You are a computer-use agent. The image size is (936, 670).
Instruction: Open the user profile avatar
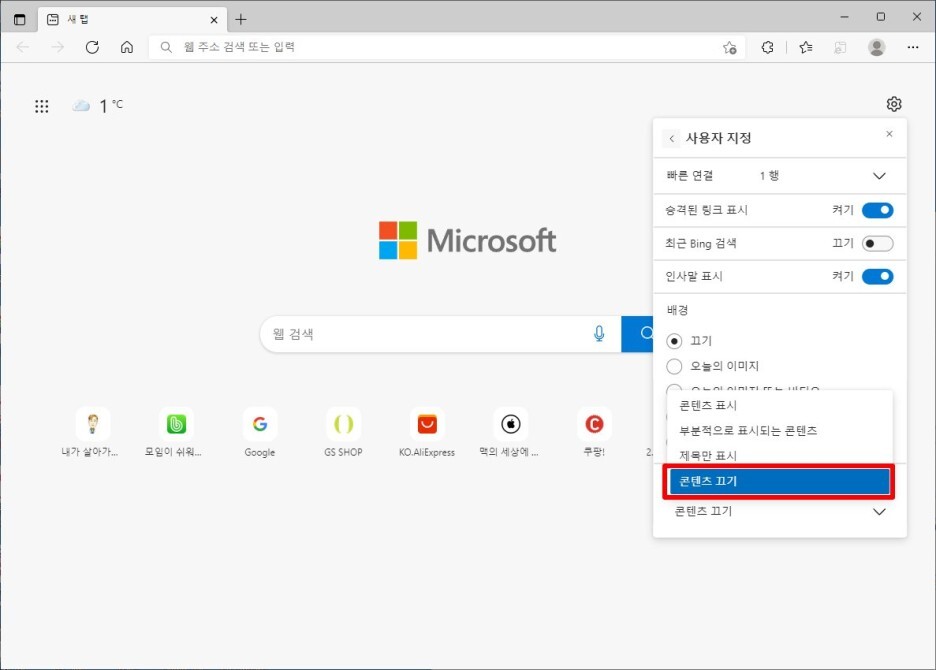coord(876,47)
